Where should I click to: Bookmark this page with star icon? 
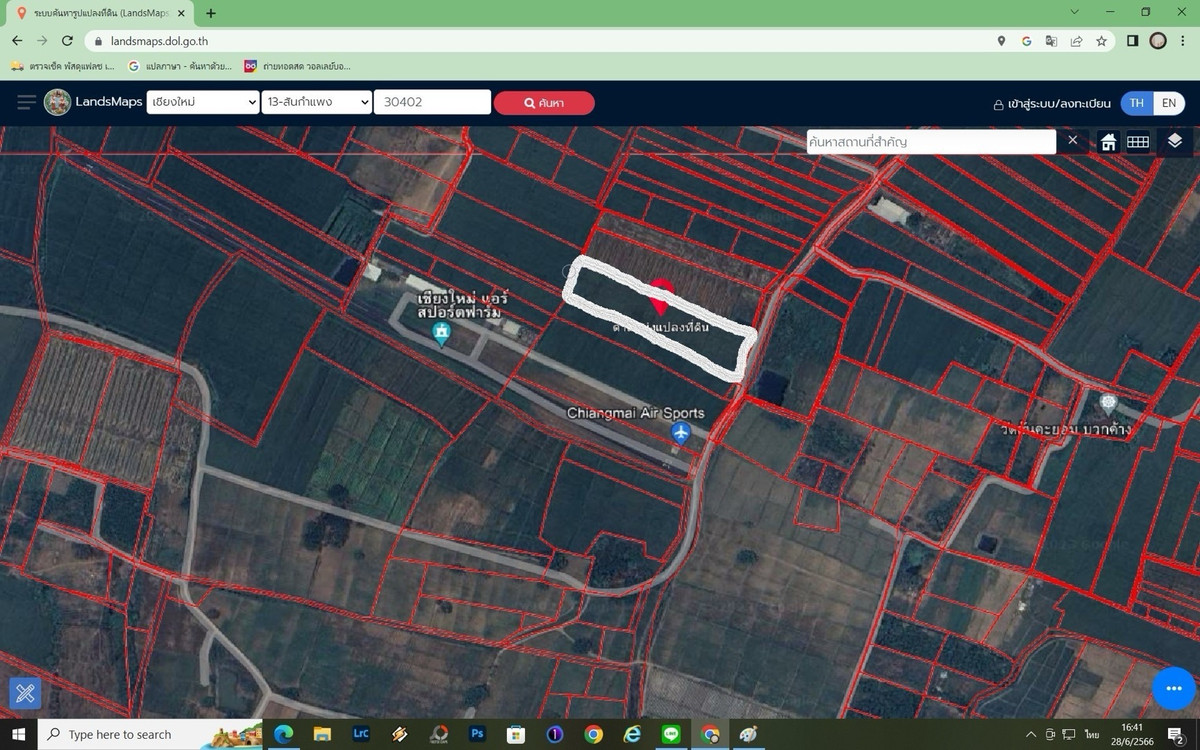tap(1101, 41)
